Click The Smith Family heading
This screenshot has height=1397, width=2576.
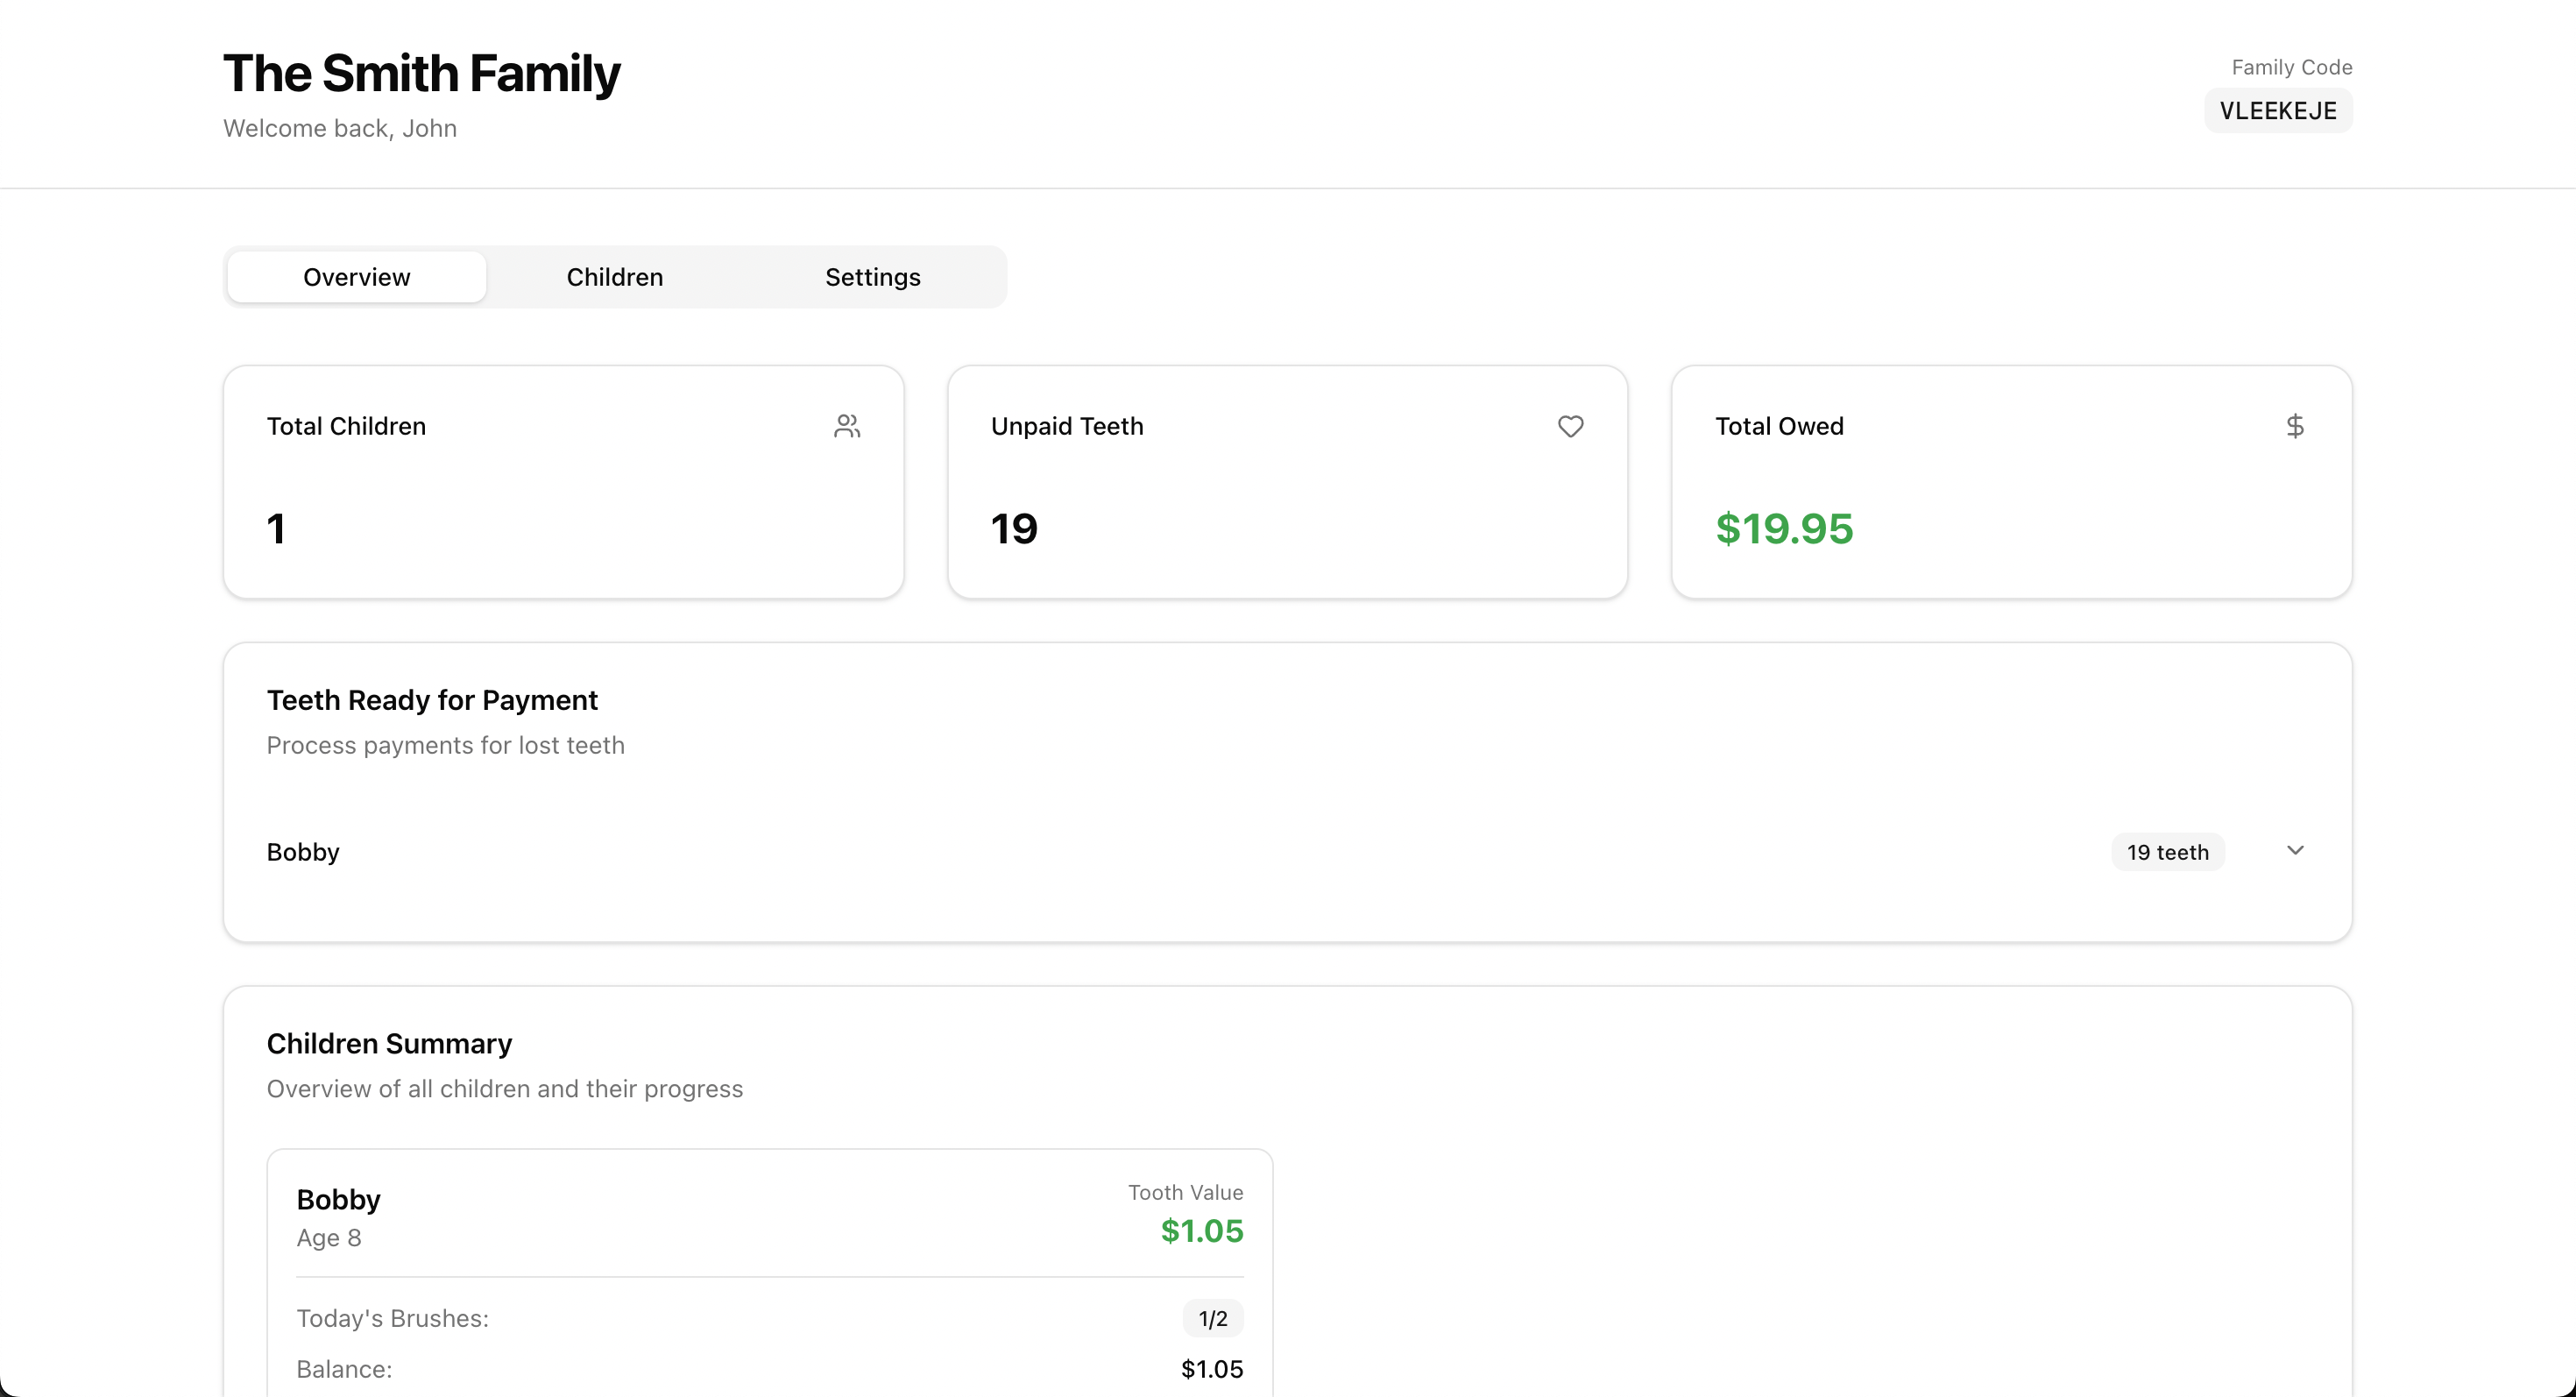(x=421, y=74)
